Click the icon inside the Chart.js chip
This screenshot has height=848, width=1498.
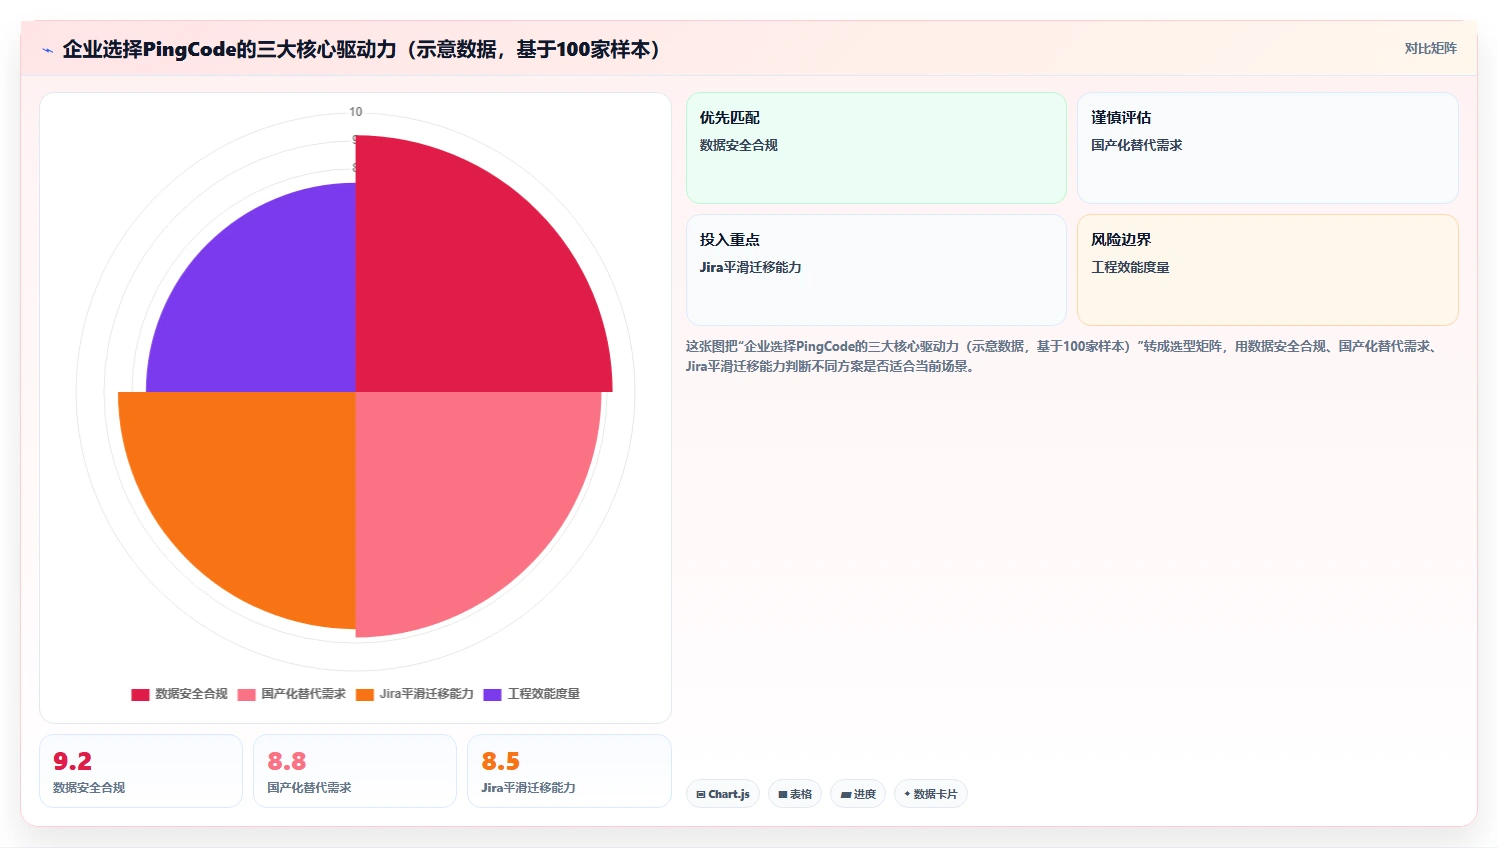point(701,795)
